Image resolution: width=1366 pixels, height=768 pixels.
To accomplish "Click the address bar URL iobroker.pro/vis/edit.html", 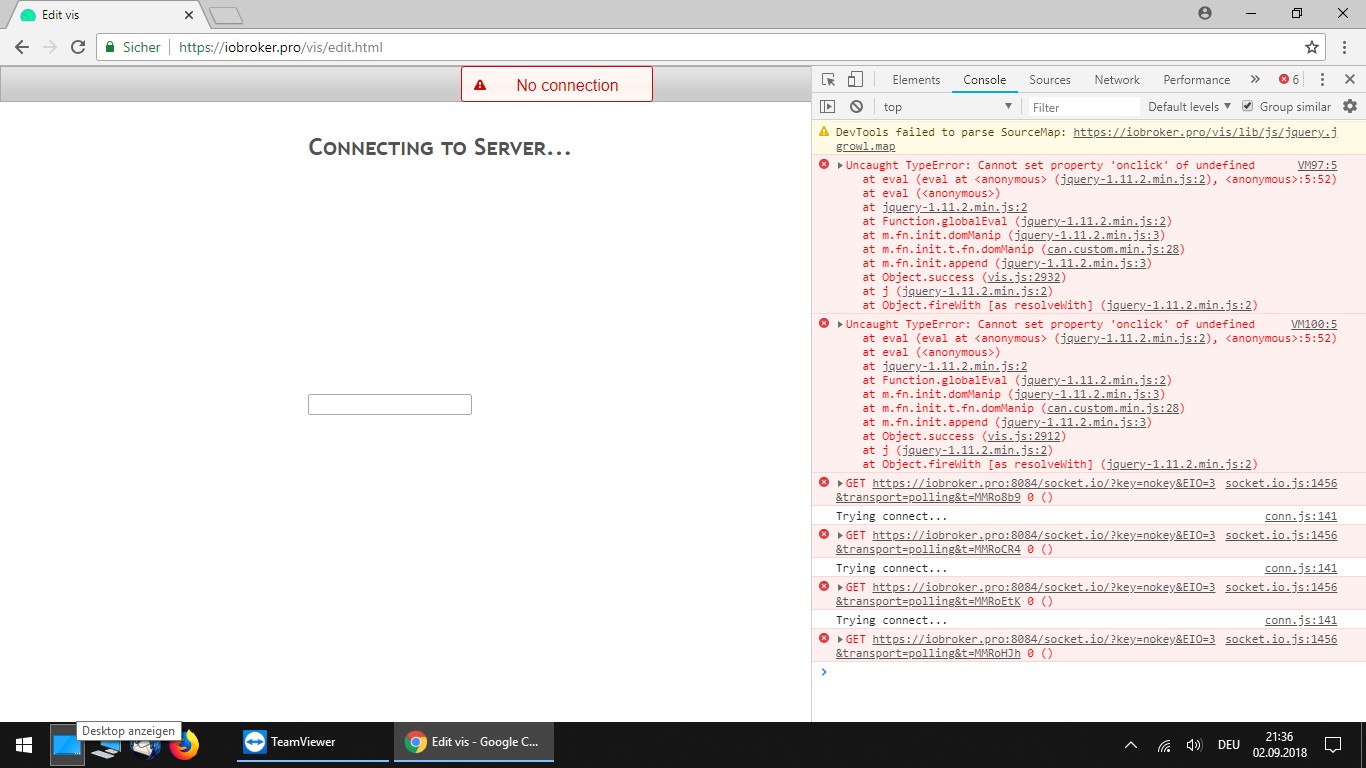I will [x=281, y=47].
